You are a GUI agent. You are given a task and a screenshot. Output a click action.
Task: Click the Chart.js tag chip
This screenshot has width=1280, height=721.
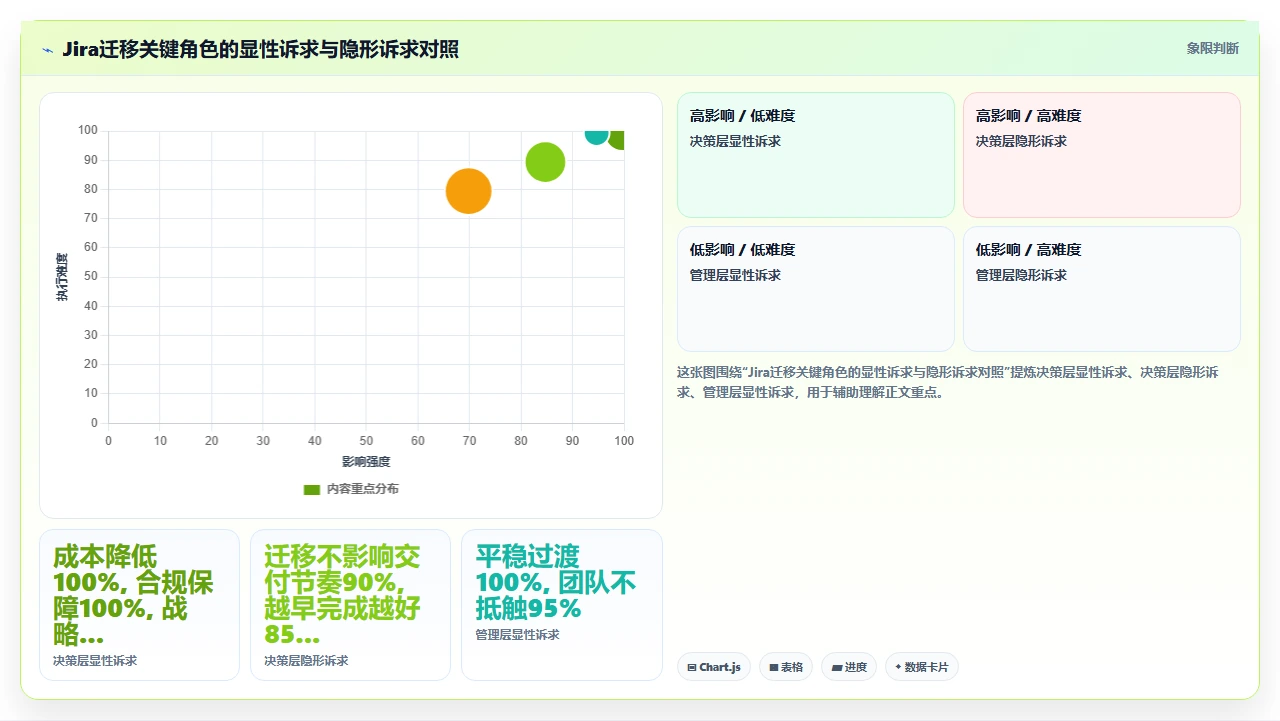point(714,667)
